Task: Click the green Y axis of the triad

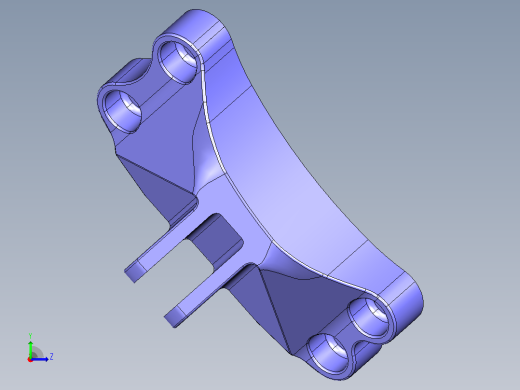Action: pos(30,349)
